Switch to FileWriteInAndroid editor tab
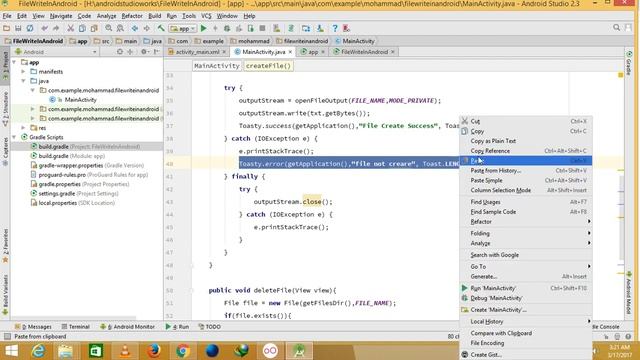Viewport: 640px width, 360px height. click(x=364, y=52)
